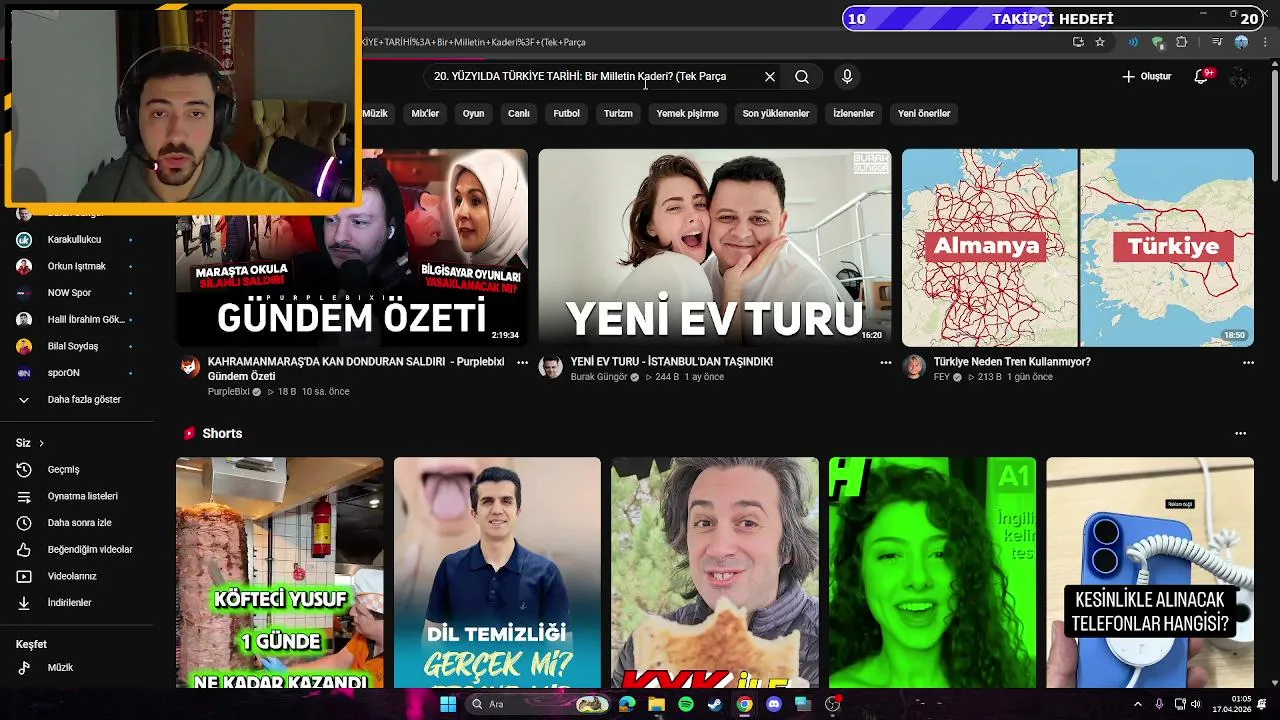
Task: Click the FEY channel avatar
Action: [914, 367]
